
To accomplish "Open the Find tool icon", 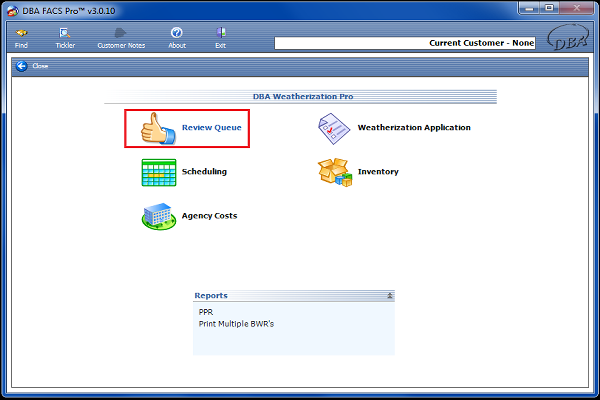I will (x=21, y=33).
